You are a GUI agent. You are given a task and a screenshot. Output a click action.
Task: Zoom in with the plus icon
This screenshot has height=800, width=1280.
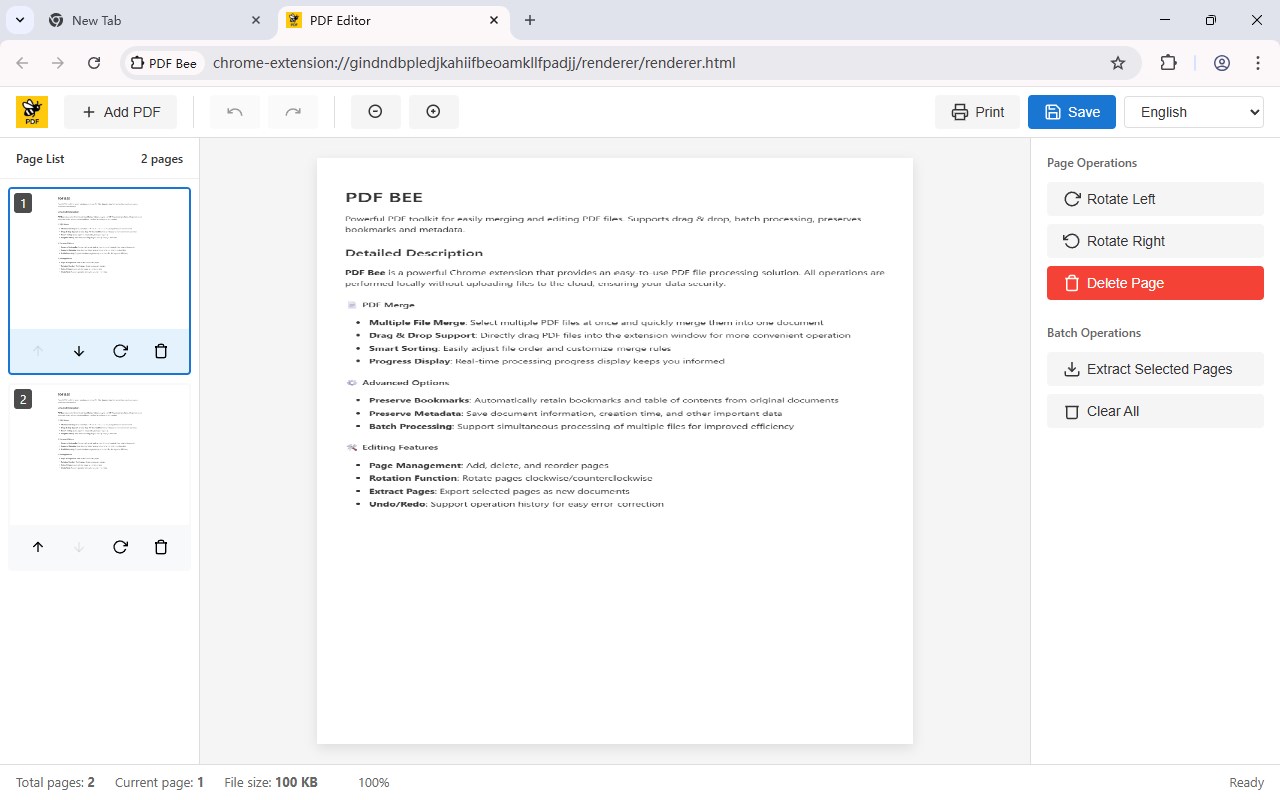pos(433,112)
